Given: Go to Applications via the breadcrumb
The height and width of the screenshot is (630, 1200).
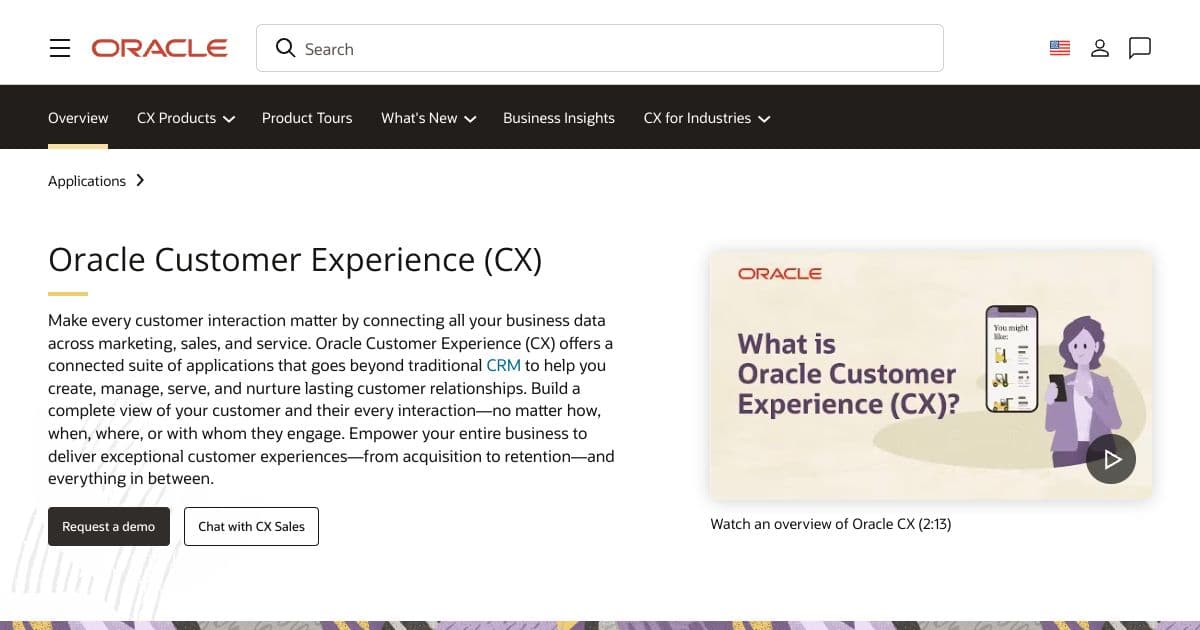Looking at the screenshot, I should (86, 181).
